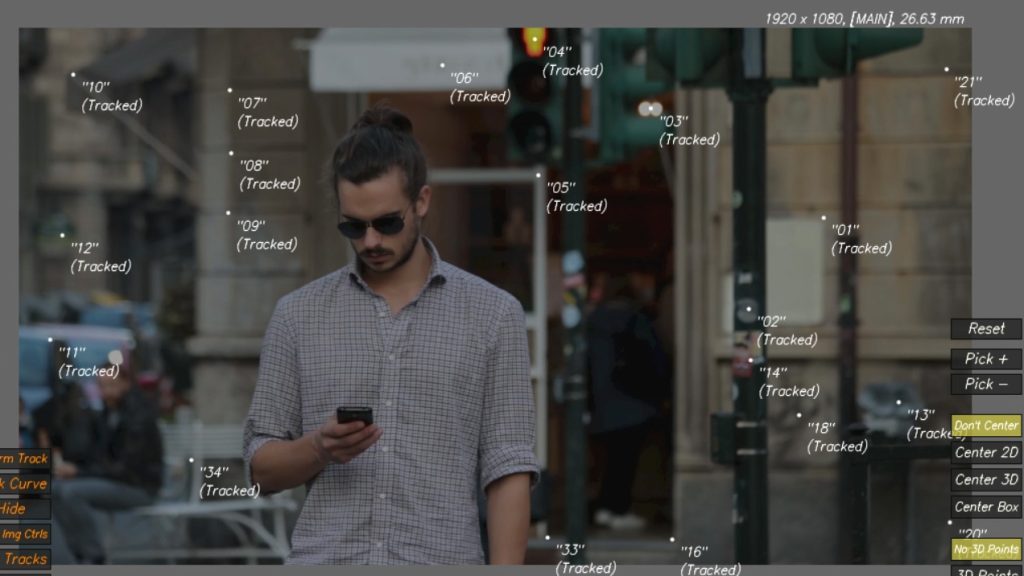Click the Pick + button
1024x576 pixels.
click(x=986, y=359)
